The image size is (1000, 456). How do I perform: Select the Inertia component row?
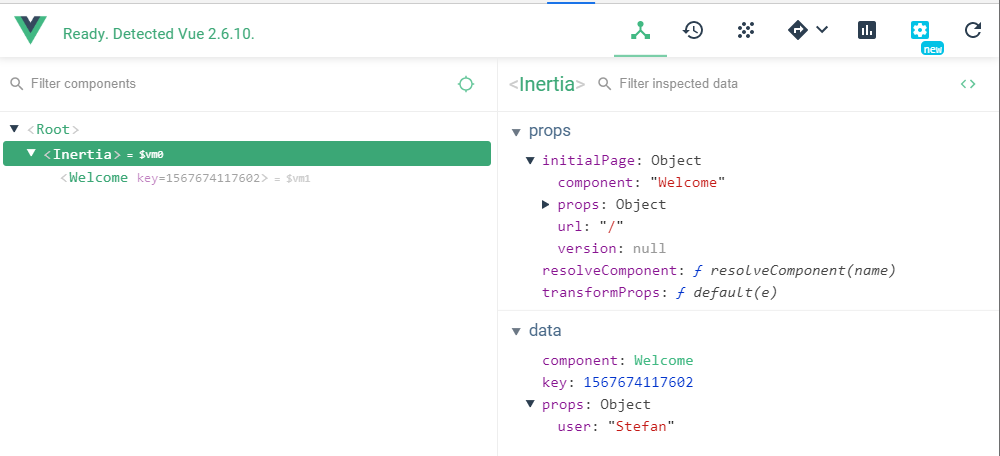click(247, 154)
